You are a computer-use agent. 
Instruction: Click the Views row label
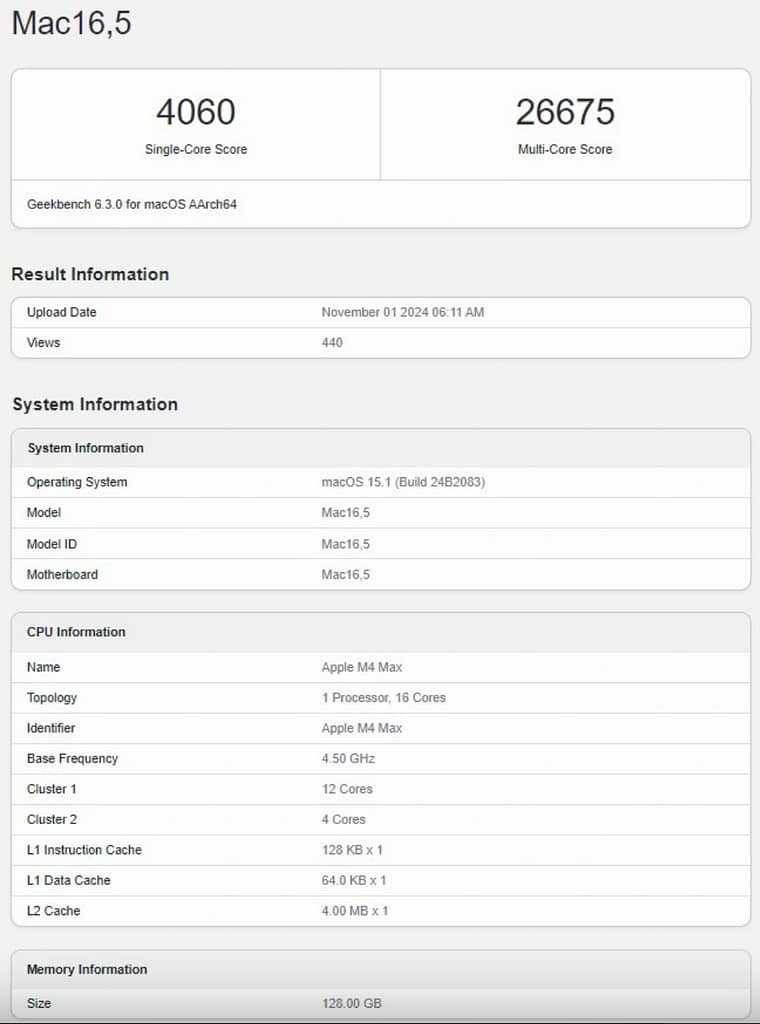[43, 343]
